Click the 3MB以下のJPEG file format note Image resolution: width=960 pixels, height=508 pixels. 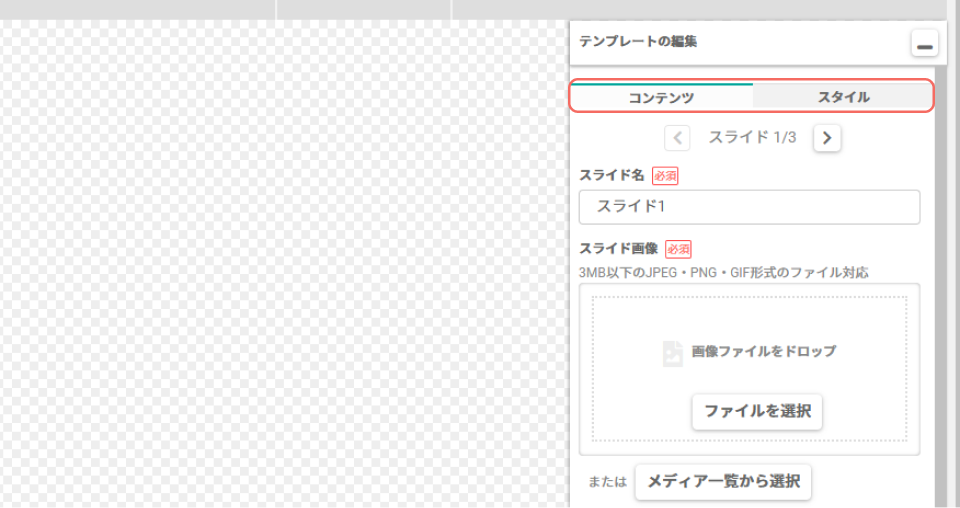pos(724,273)
